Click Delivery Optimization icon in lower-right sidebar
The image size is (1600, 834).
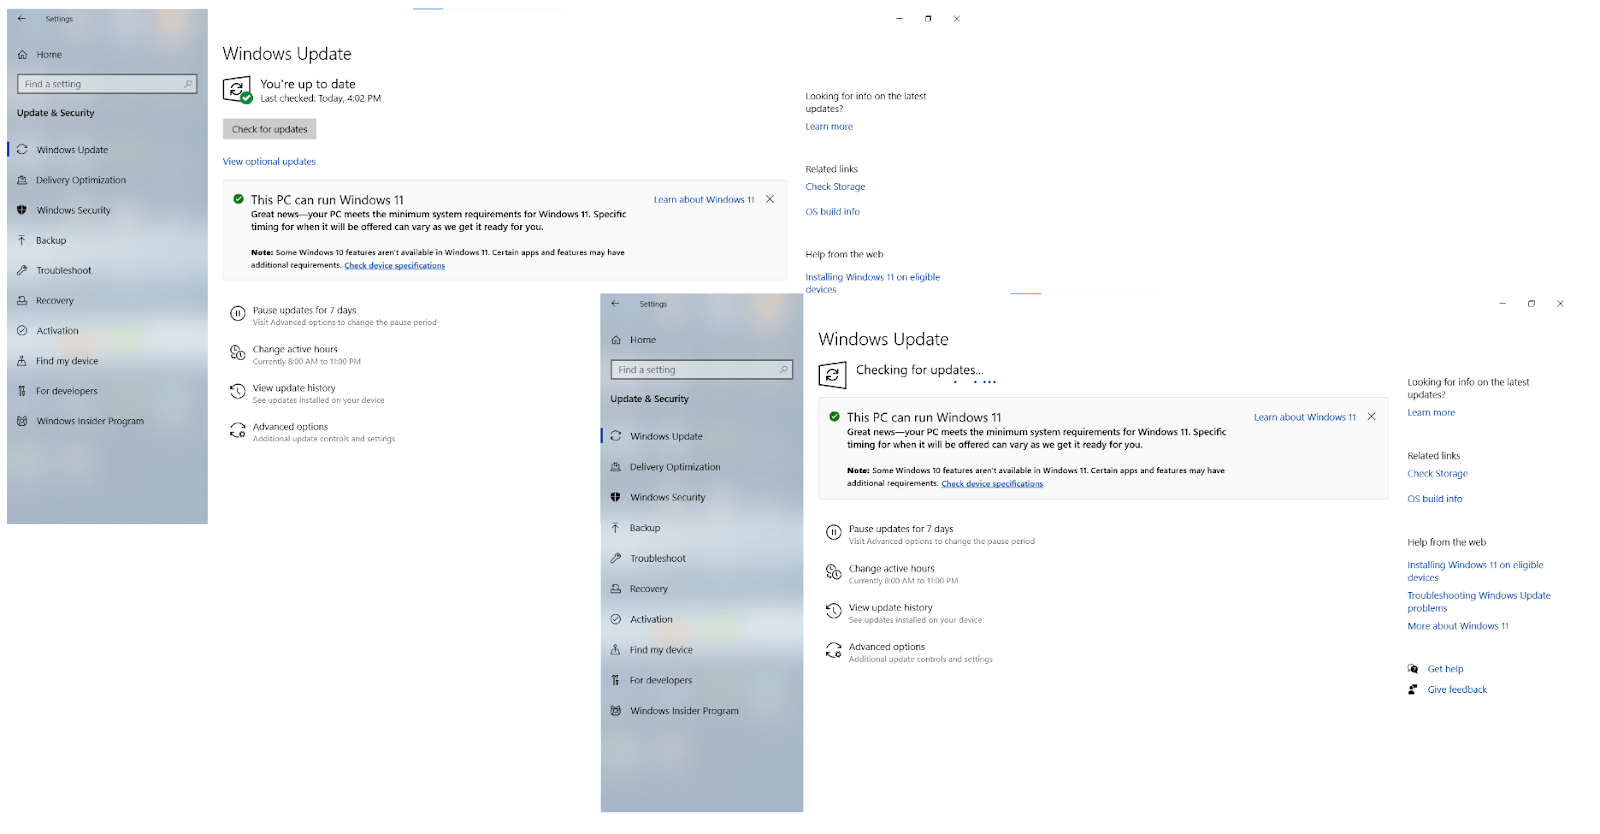pos(616,467)
